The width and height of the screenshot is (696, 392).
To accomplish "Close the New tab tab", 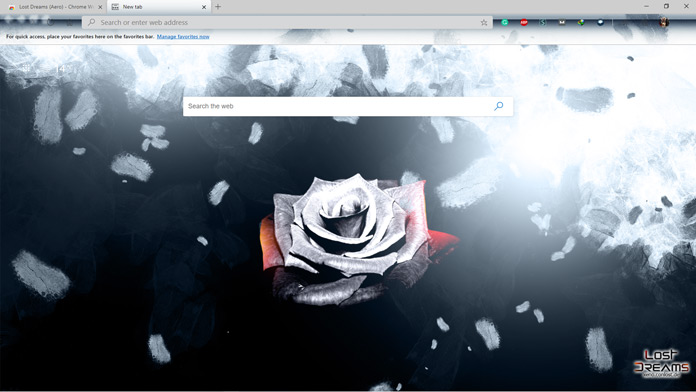I will [x=204, y=7].
